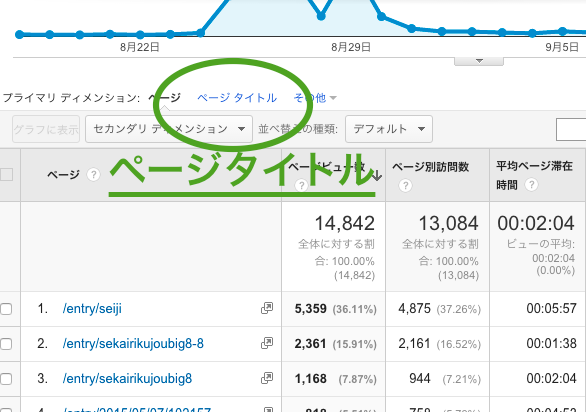This screenshot has height=412, width=586.
Task: Click the data point above 8月22日
Action: (x=140, y=35)
